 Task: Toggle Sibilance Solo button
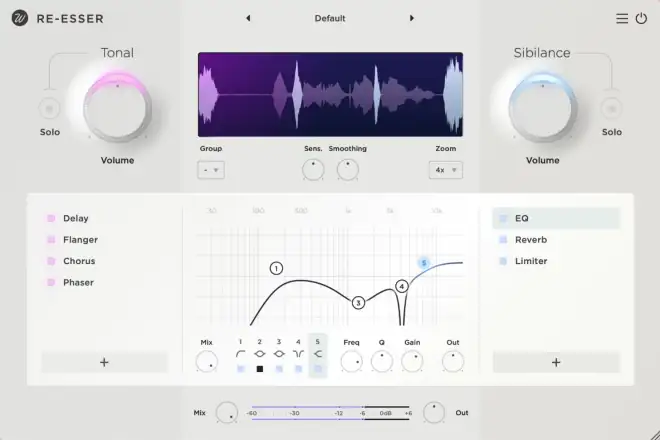[611, 109]
